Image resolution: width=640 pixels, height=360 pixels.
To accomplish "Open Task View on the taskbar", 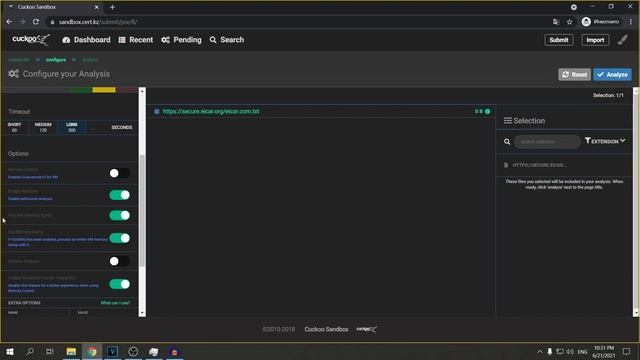I will (x=50, y=351).
